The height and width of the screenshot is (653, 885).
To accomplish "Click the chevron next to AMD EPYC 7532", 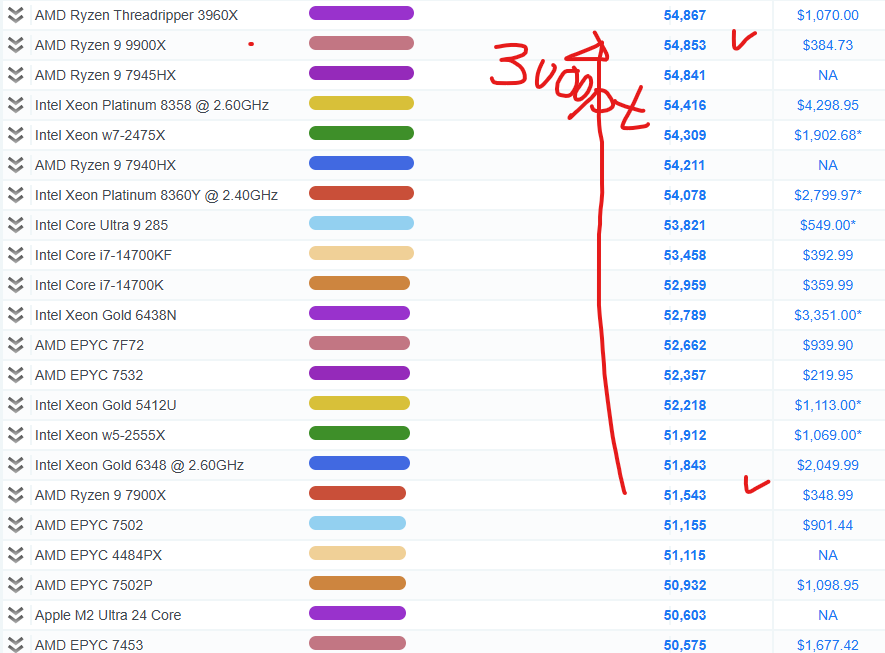I will (16, 375).
